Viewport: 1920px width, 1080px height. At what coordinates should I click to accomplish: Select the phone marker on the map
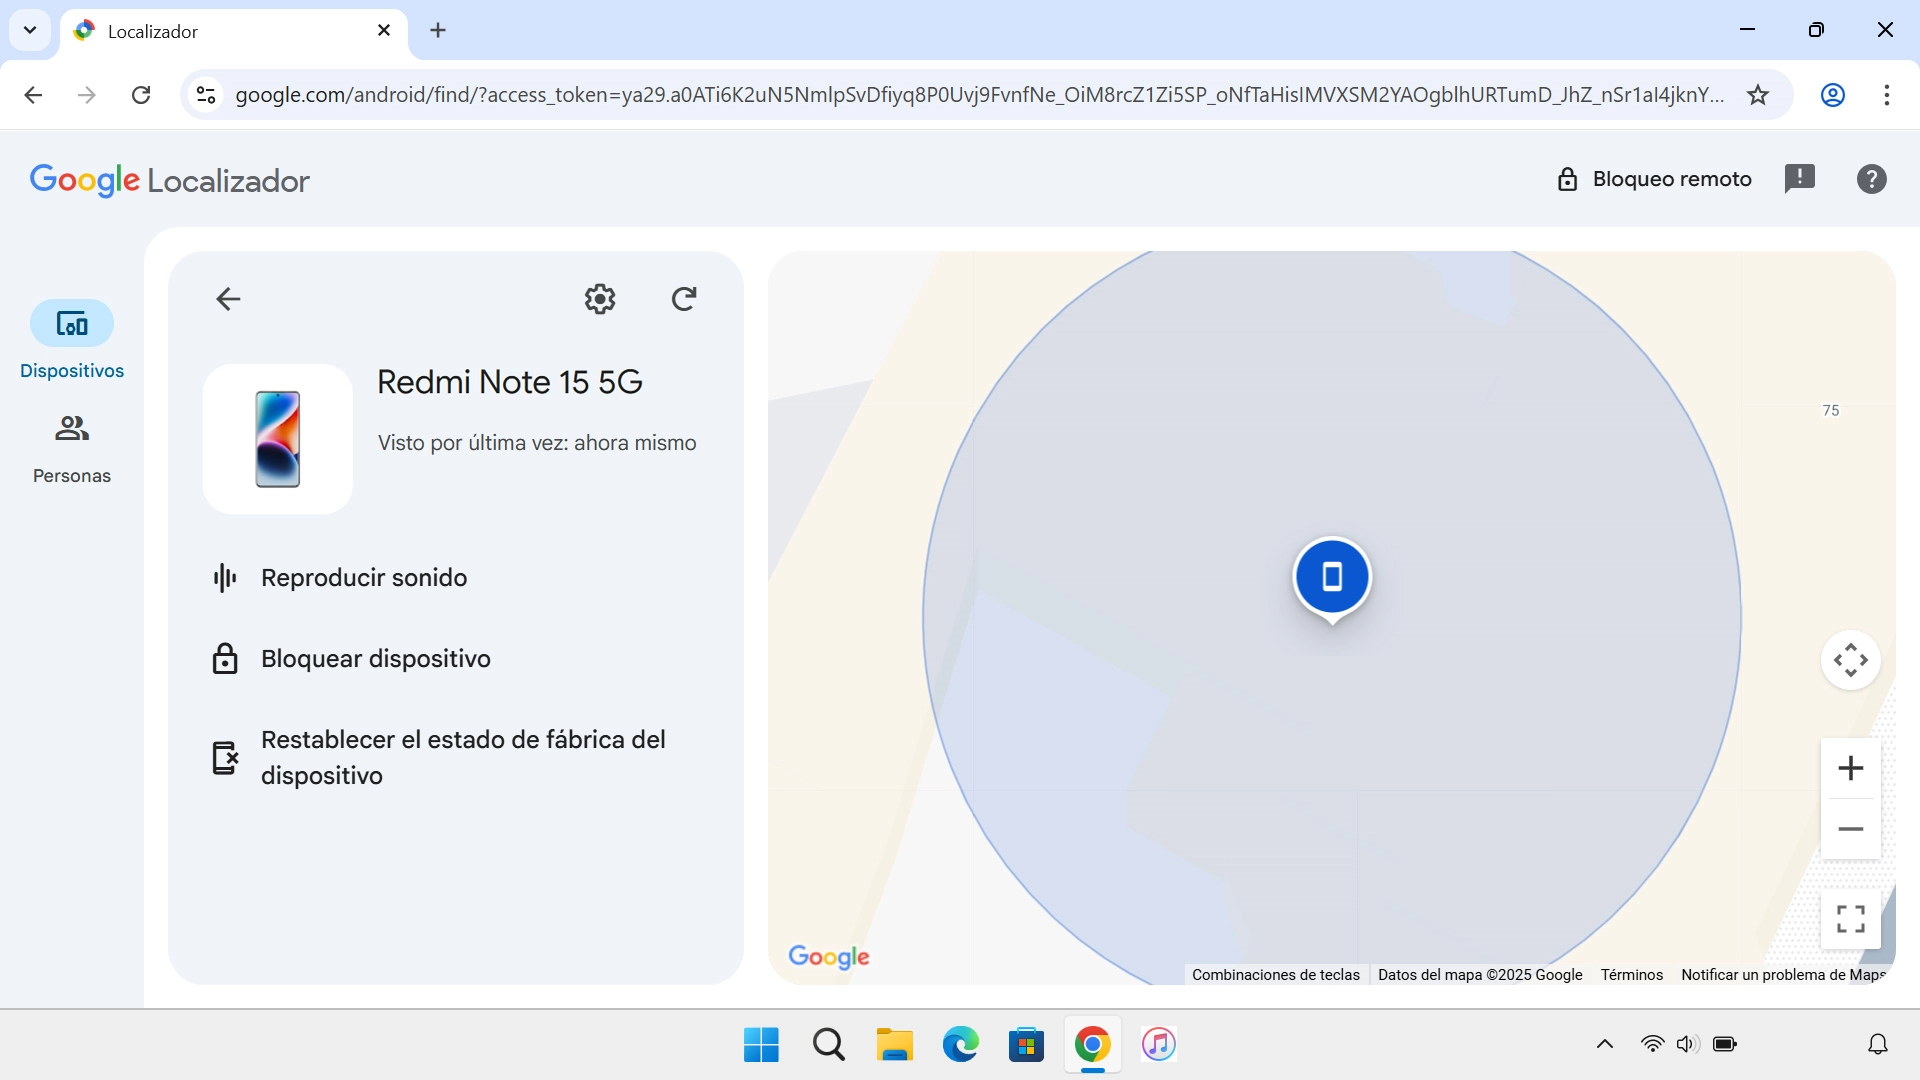(1332, 577)
